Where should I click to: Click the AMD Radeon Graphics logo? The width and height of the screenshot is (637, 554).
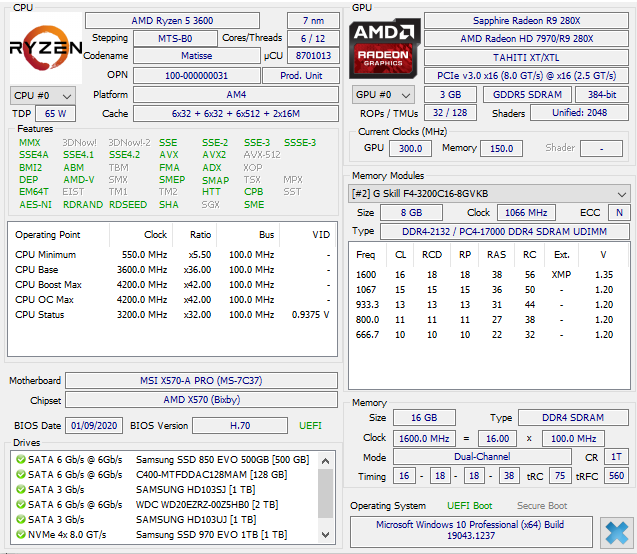[384, 48]
